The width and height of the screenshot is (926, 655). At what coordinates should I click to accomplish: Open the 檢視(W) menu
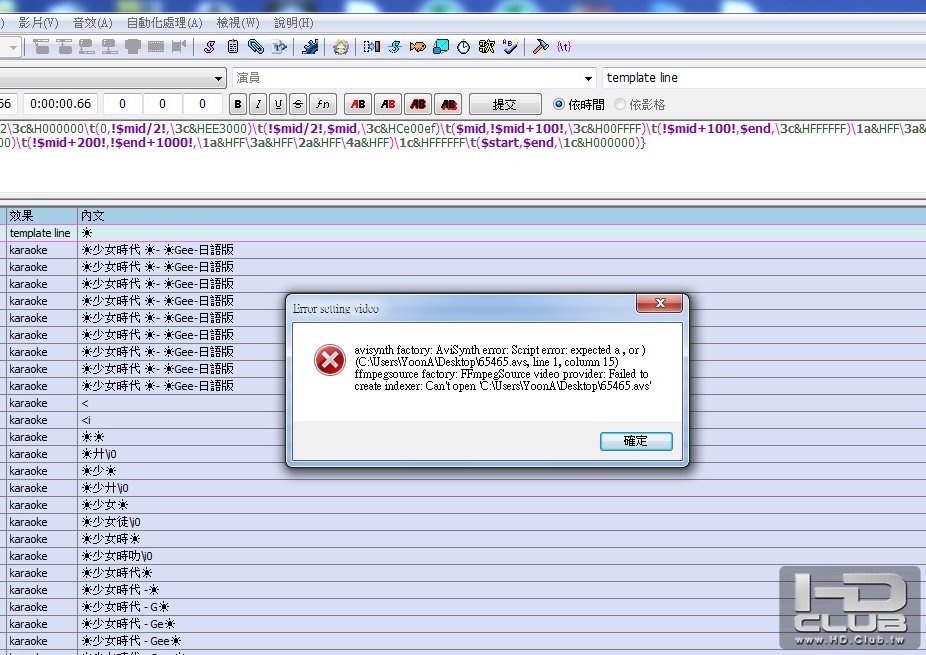[x=238, y=22]
